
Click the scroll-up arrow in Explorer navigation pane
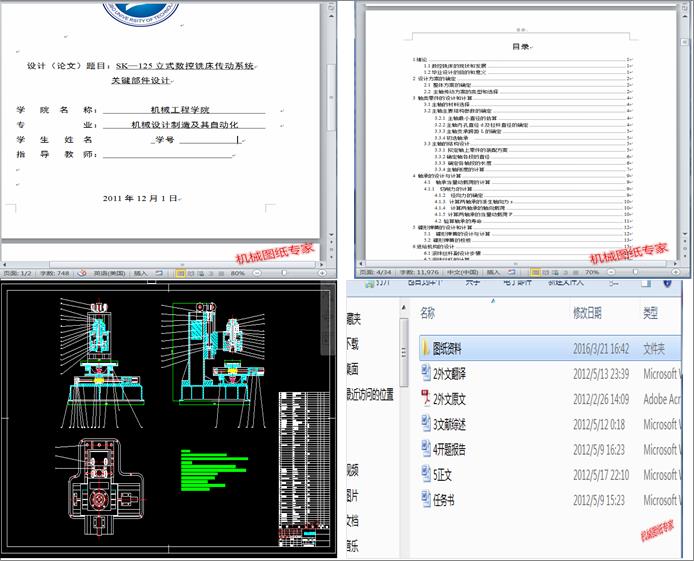pos(404,307)
